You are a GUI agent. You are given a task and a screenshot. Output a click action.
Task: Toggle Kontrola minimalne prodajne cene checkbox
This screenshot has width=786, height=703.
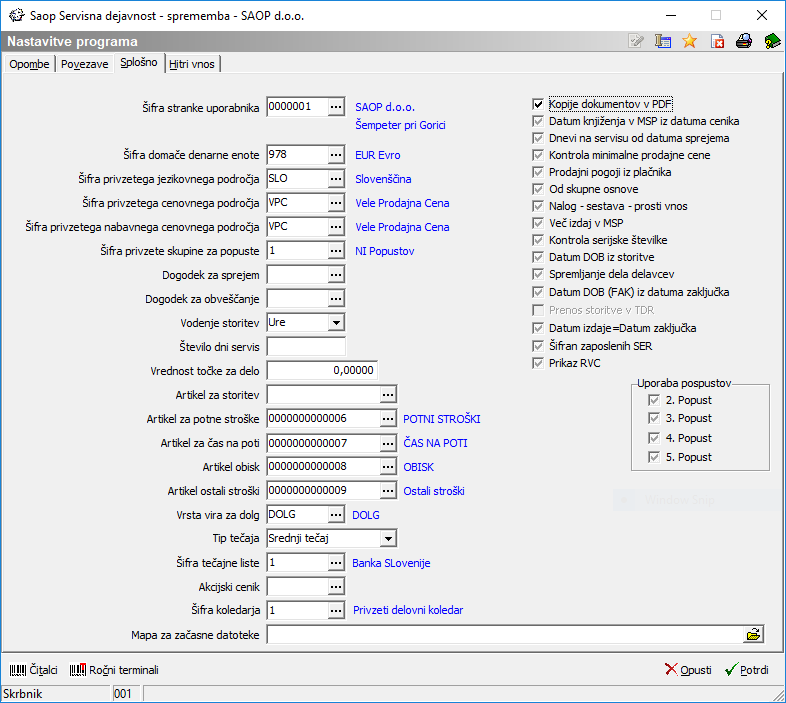click(538, 155)
